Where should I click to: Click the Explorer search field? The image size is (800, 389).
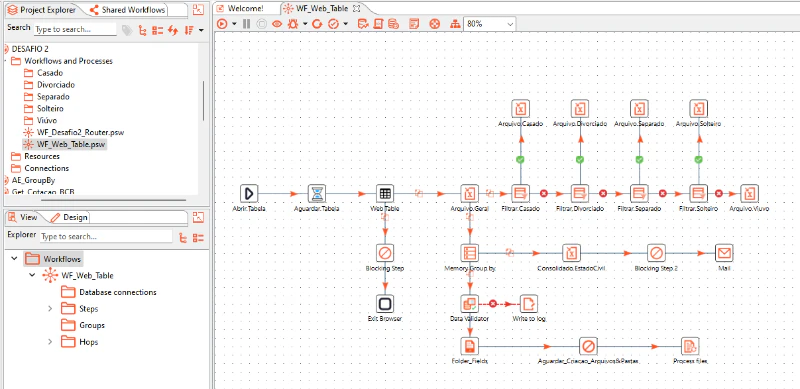(106, 236)
